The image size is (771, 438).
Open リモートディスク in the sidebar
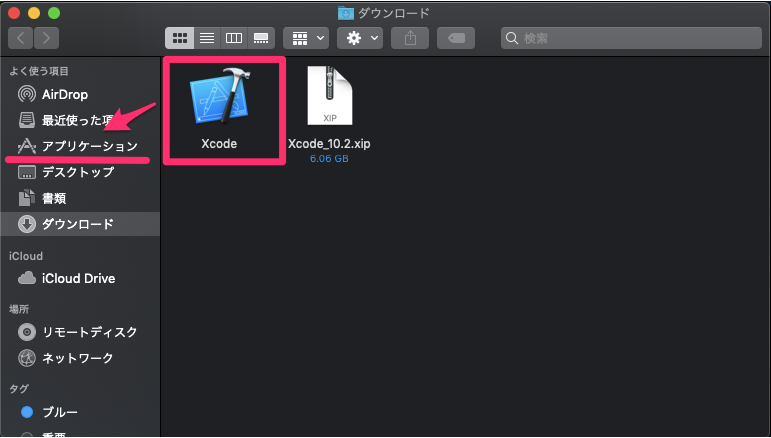point(80,332)
